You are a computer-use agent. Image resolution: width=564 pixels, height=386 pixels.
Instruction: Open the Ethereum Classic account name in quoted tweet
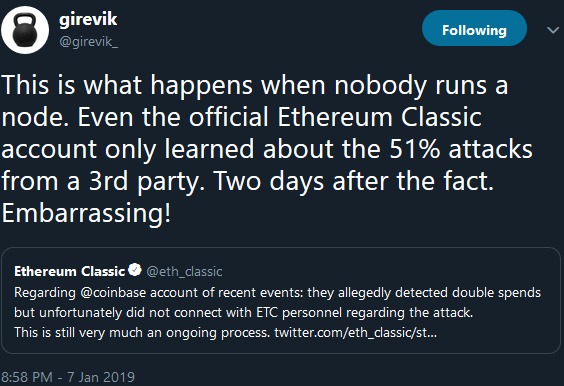click(x=69, y=271)
